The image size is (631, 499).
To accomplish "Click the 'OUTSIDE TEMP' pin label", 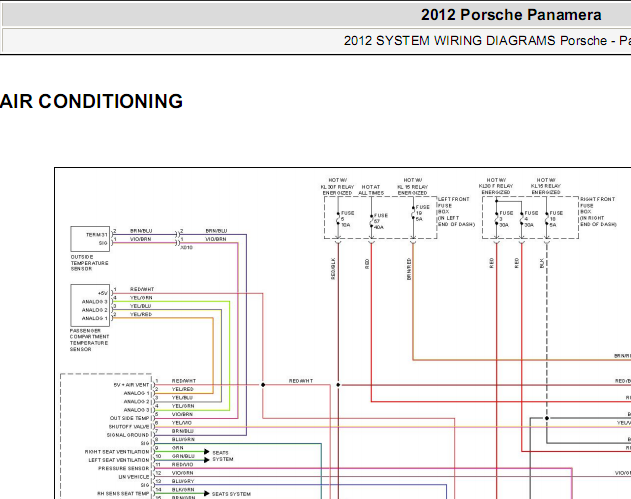I will (x=129, y=418).
